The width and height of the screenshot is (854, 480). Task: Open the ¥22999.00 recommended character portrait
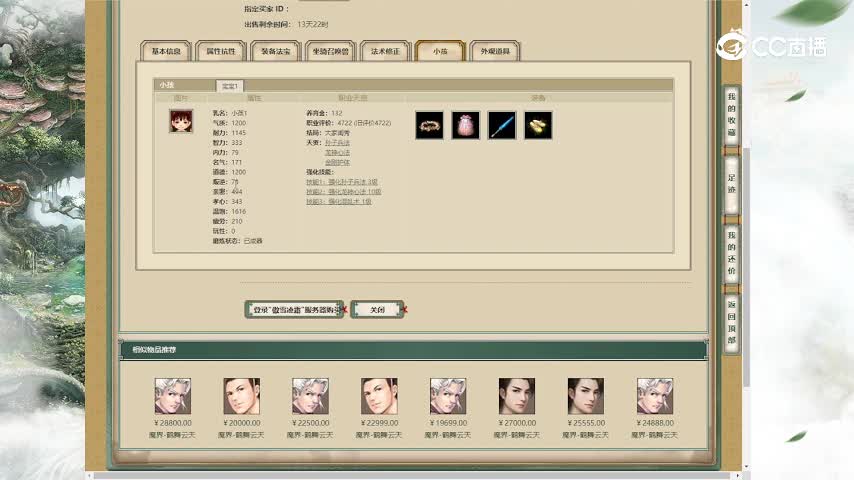click(x=379, y=396)
